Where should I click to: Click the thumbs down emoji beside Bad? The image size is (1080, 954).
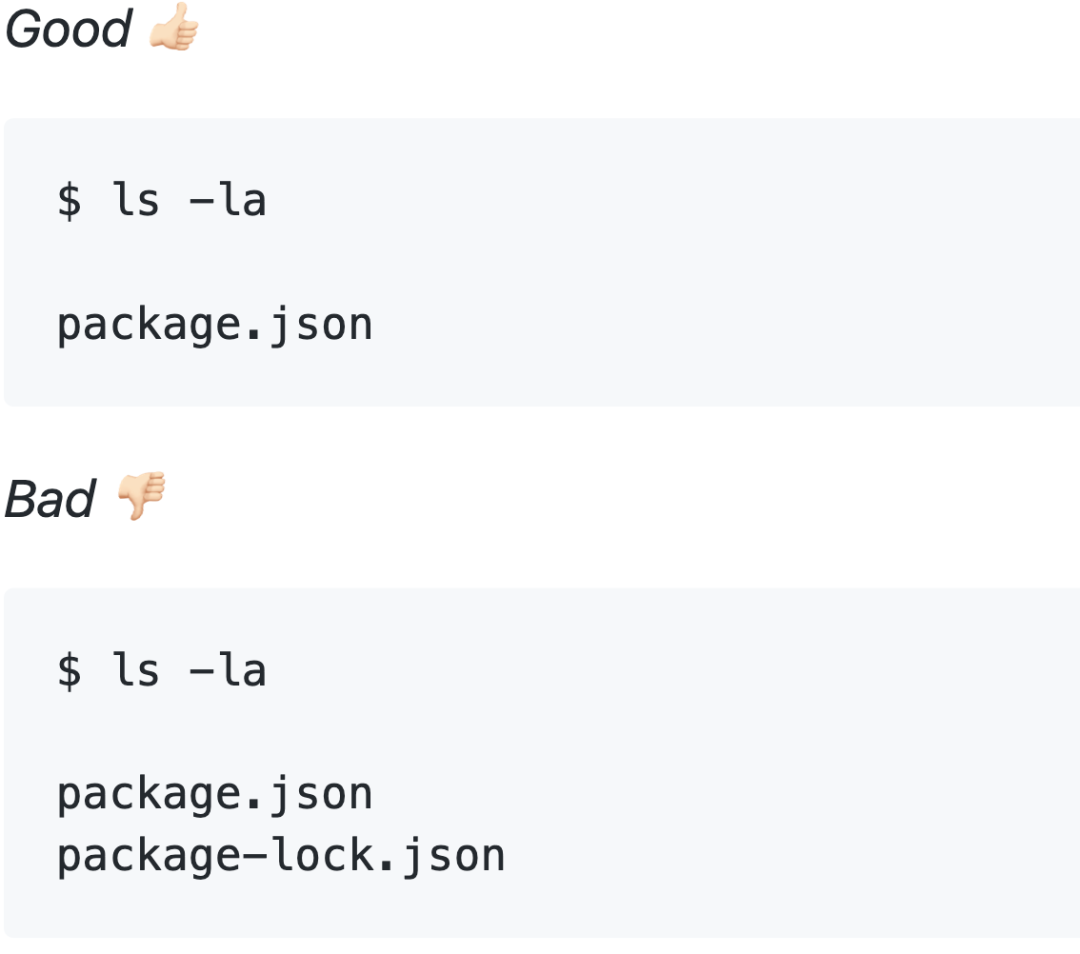(141, 496)
